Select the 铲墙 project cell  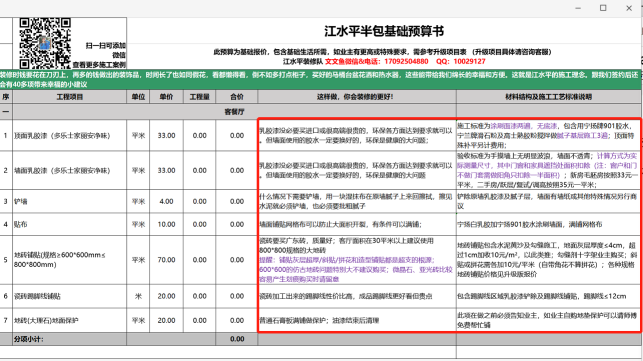70,201
